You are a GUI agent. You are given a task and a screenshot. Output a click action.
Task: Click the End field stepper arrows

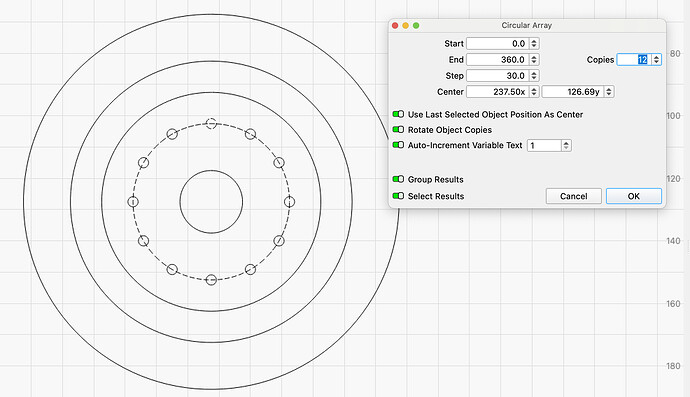pyautogui.click(x=534, y=59)
